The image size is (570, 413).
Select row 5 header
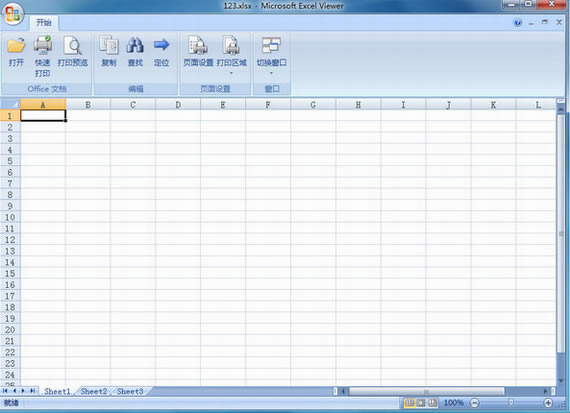[10, 161]
